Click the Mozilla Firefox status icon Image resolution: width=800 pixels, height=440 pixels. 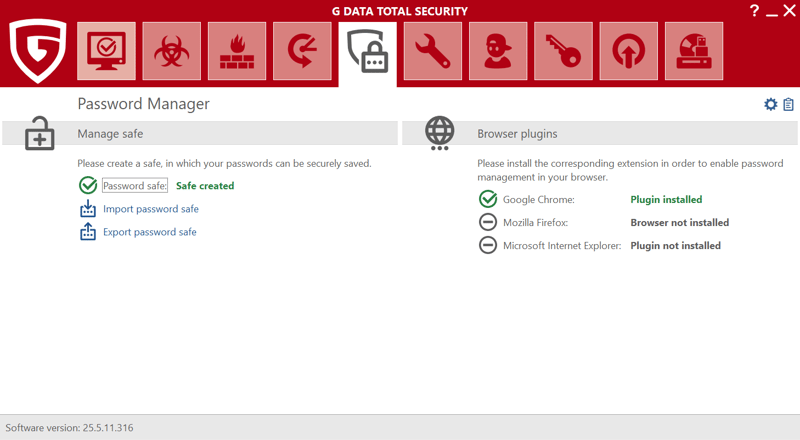click(488, 222)
